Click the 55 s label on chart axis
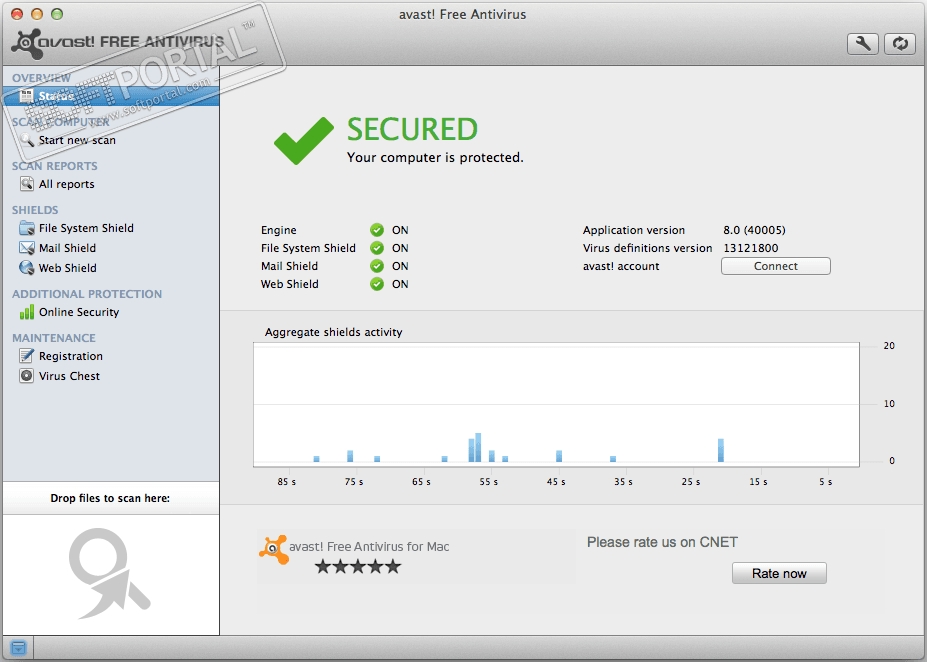Image resolution: width=927 pixels, height=662 pixels. tap(488, 482)
